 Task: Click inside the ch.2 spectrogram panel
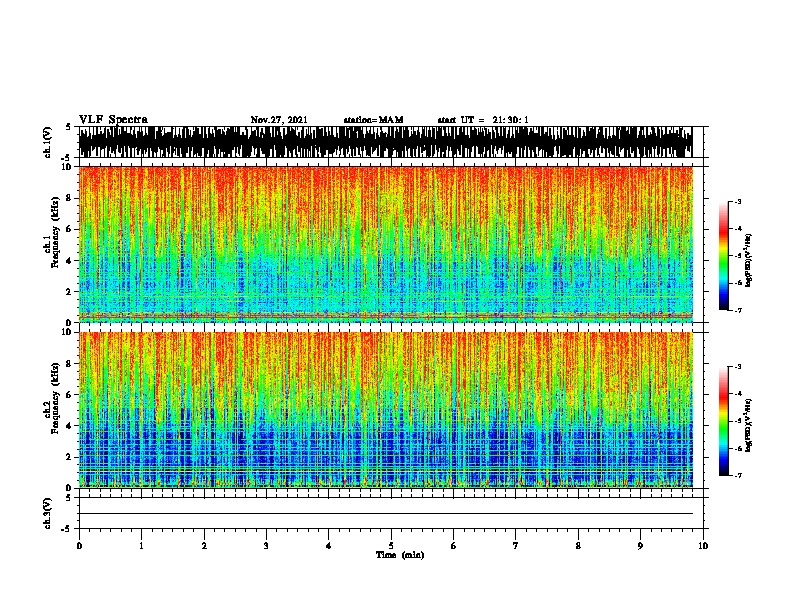[386, 410]
